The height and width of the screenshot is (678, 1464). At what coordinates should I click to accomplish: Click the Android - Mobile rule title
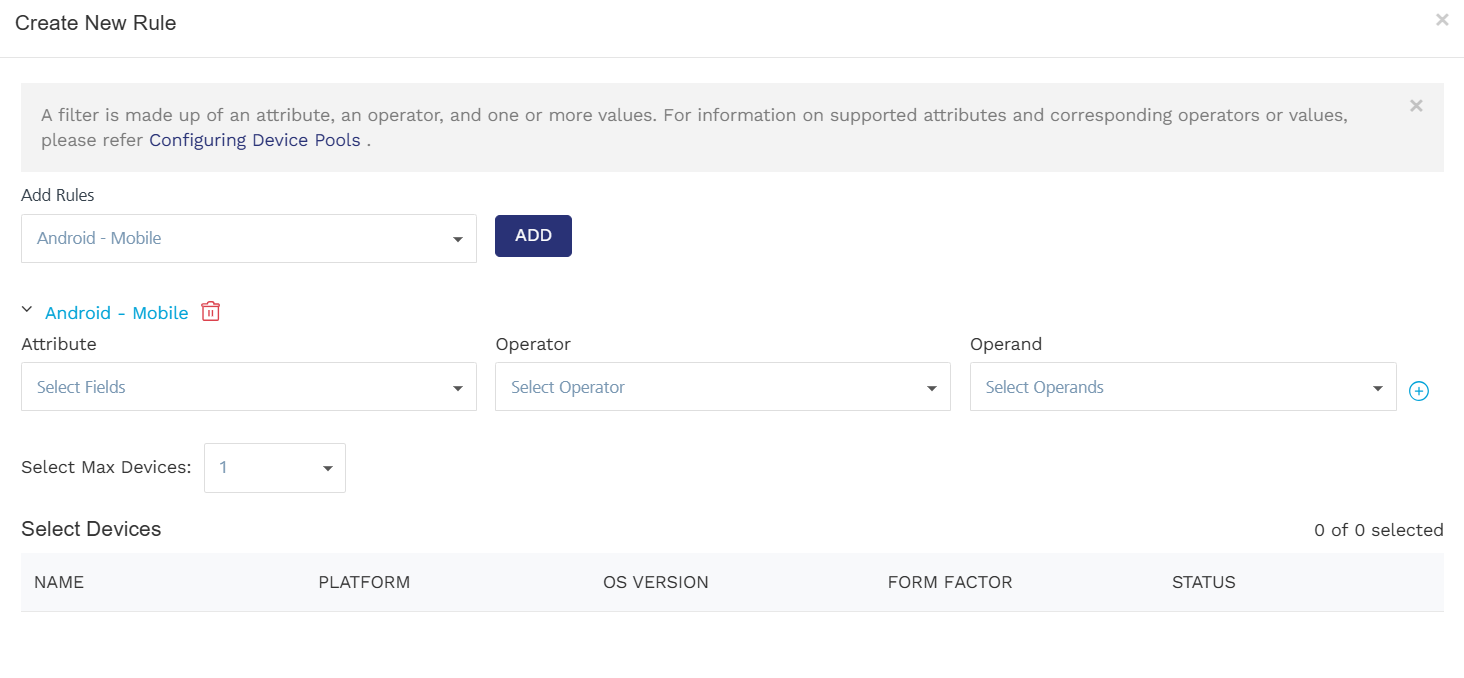[117, 313]
